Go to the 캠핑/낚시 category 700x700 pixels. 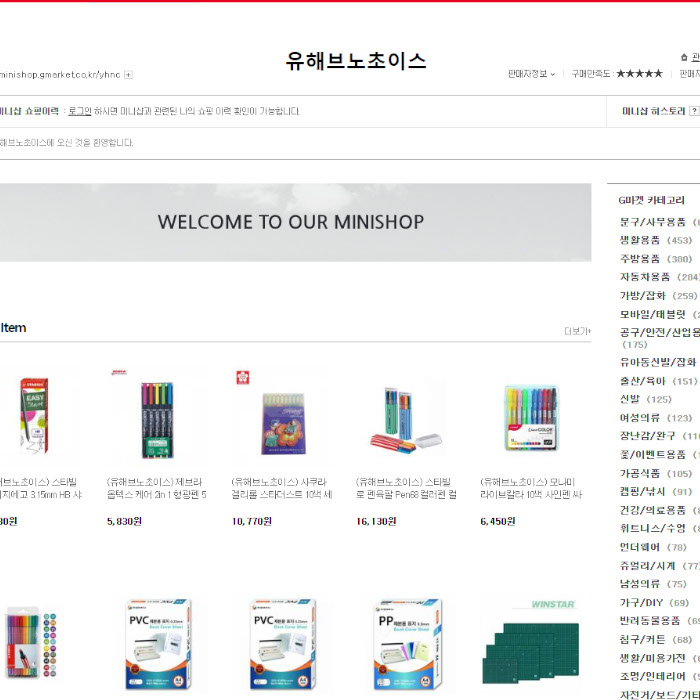coord(639,492)
